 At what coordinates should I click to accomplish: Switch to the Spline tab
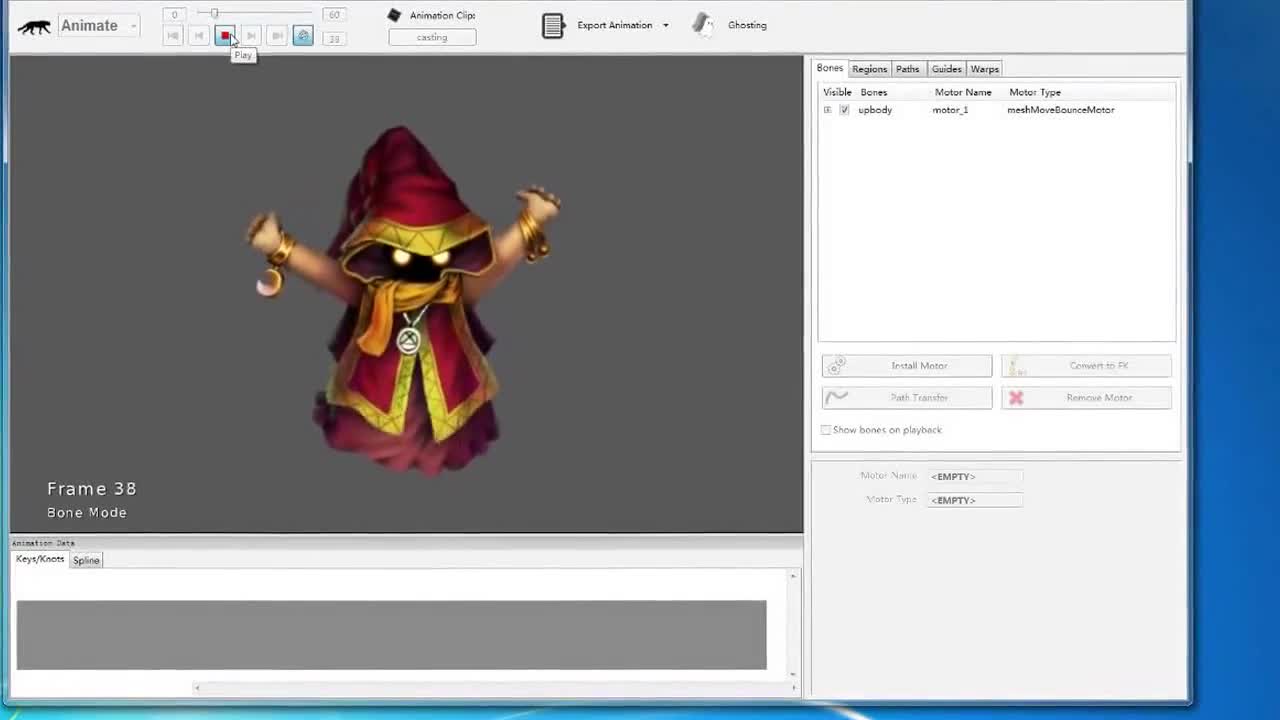coord(86,560)
